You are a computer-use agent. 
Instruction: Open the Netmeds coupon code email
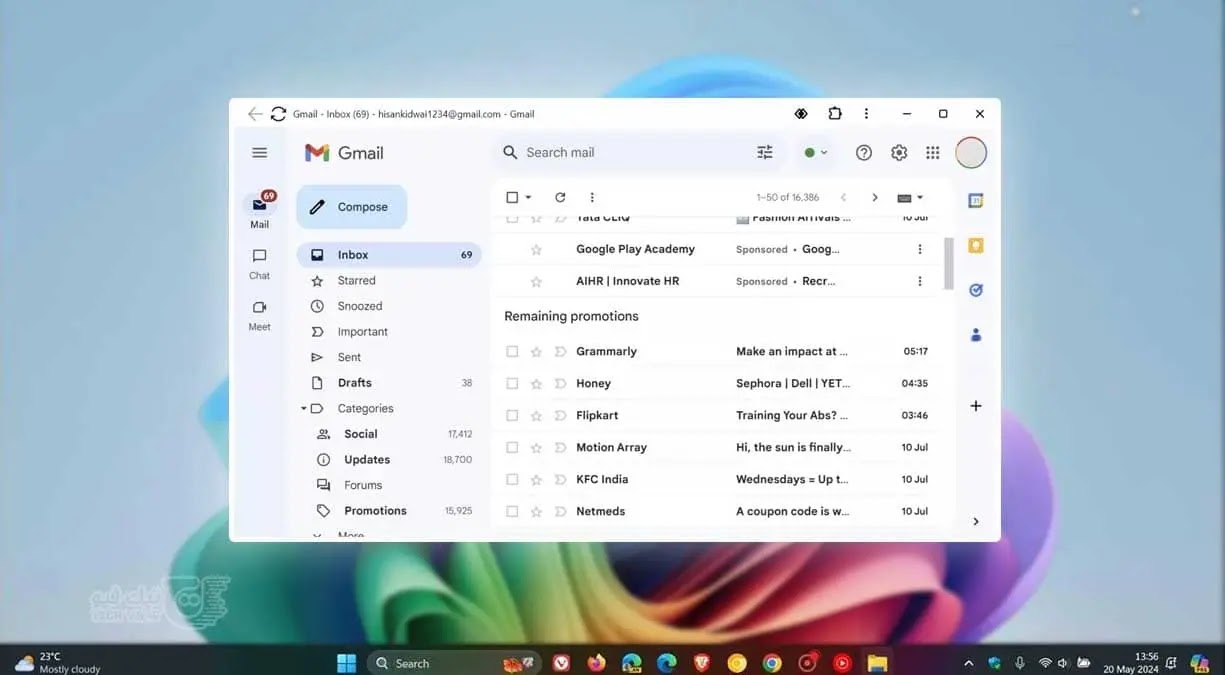[x=792, y=512]
